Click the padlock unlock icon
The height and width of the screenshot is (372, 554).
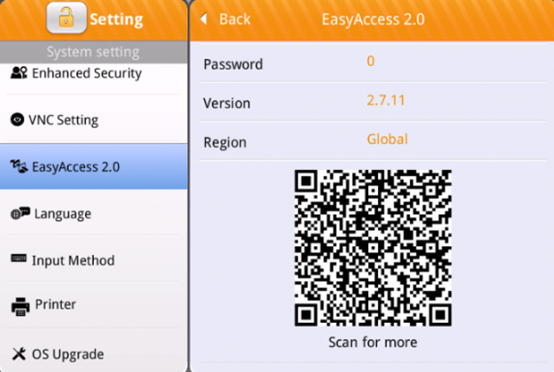tap(66, 18)
